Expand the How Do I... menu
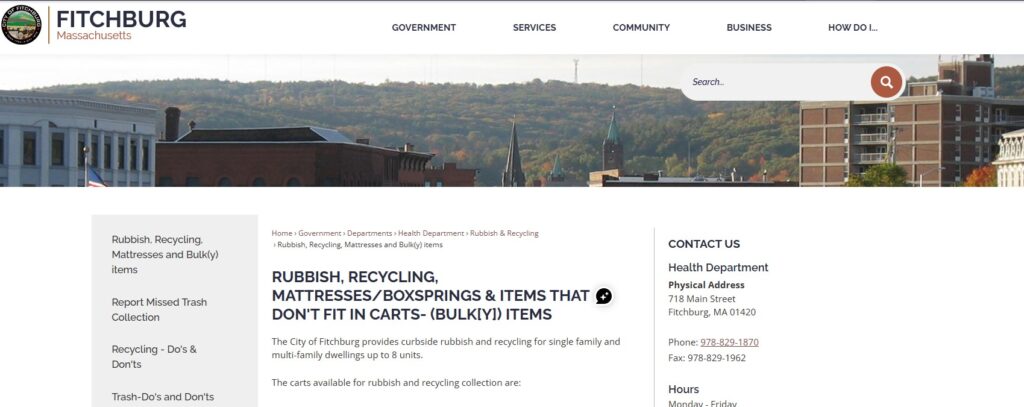This screenshot has width=1024, height=407. click(x=853, y=27)
